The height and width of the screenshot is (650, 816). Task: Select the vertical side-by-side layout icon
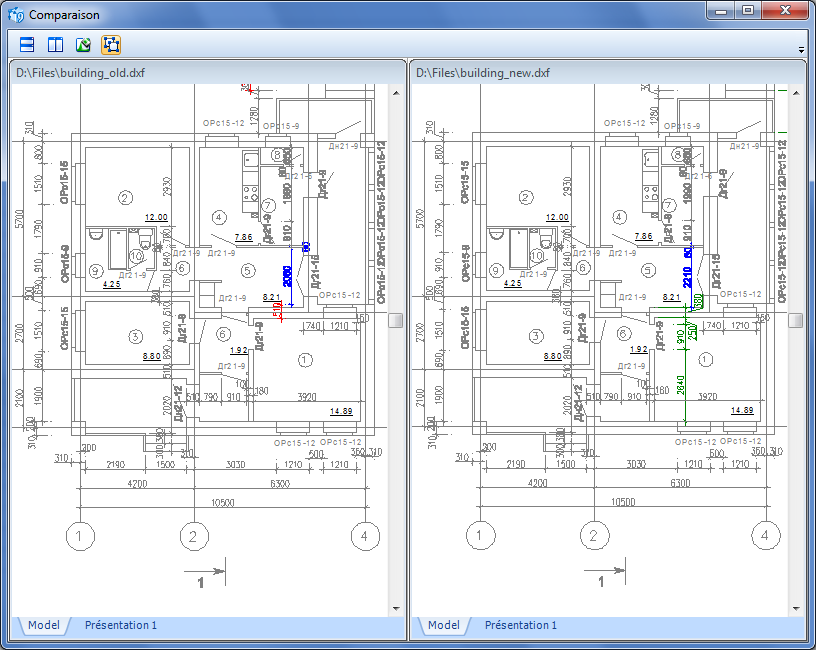click(56, 45)
